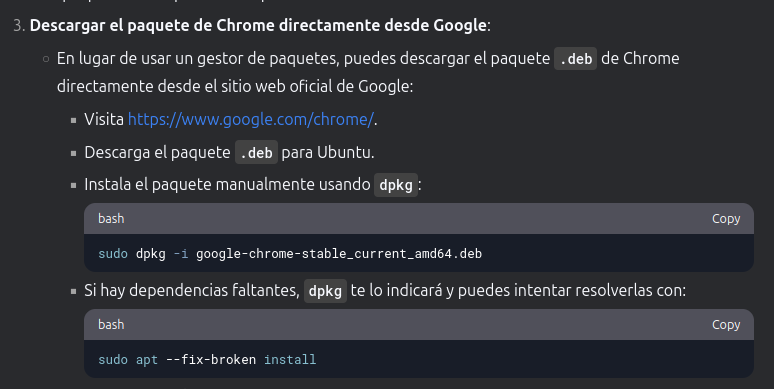Click the word sudo in dpkg command
This screenshot has width=774, height=389.
(x=113, y=254)
